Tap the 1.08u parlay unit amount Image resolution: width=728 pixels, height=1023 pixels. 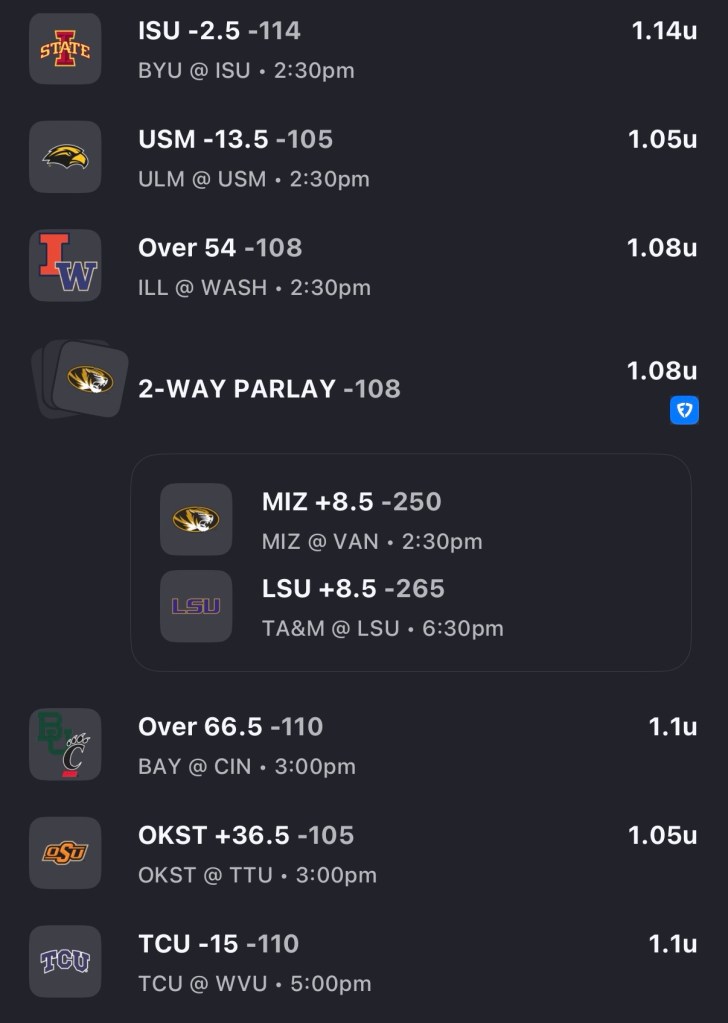tap(662, 371)
